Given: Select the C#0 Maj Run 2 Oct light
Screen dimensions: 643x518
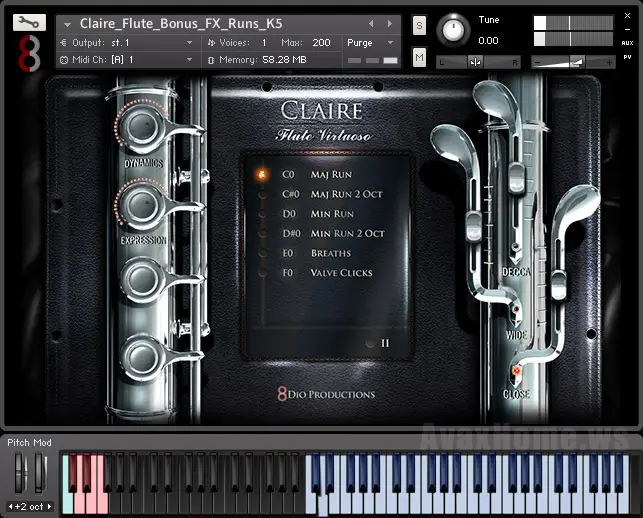Looking at the screenshot, I should 262,194.
